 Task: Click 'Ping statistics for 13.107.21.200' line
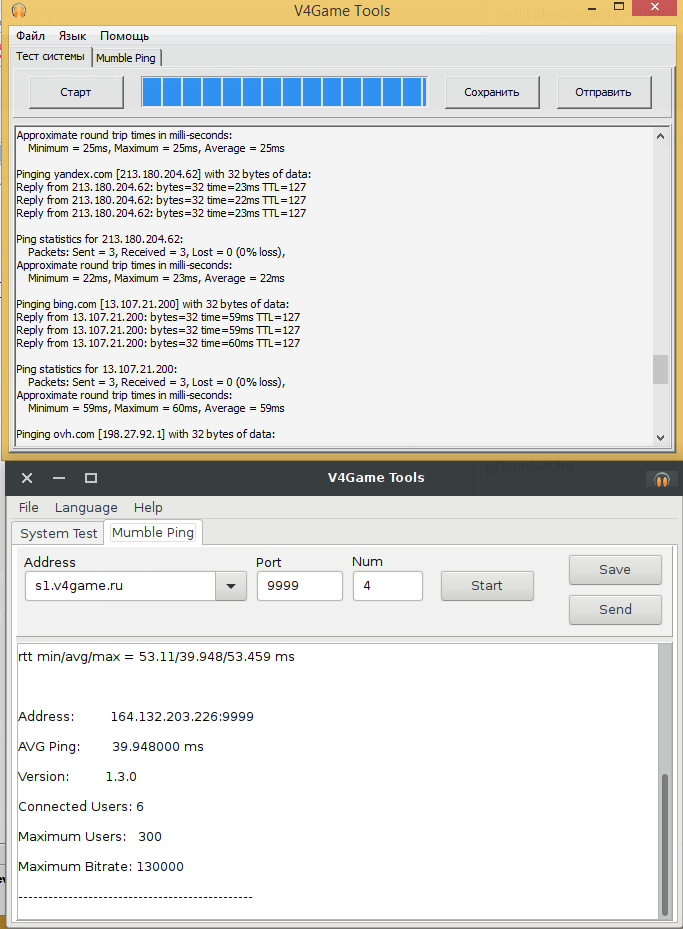click(97, 369)
